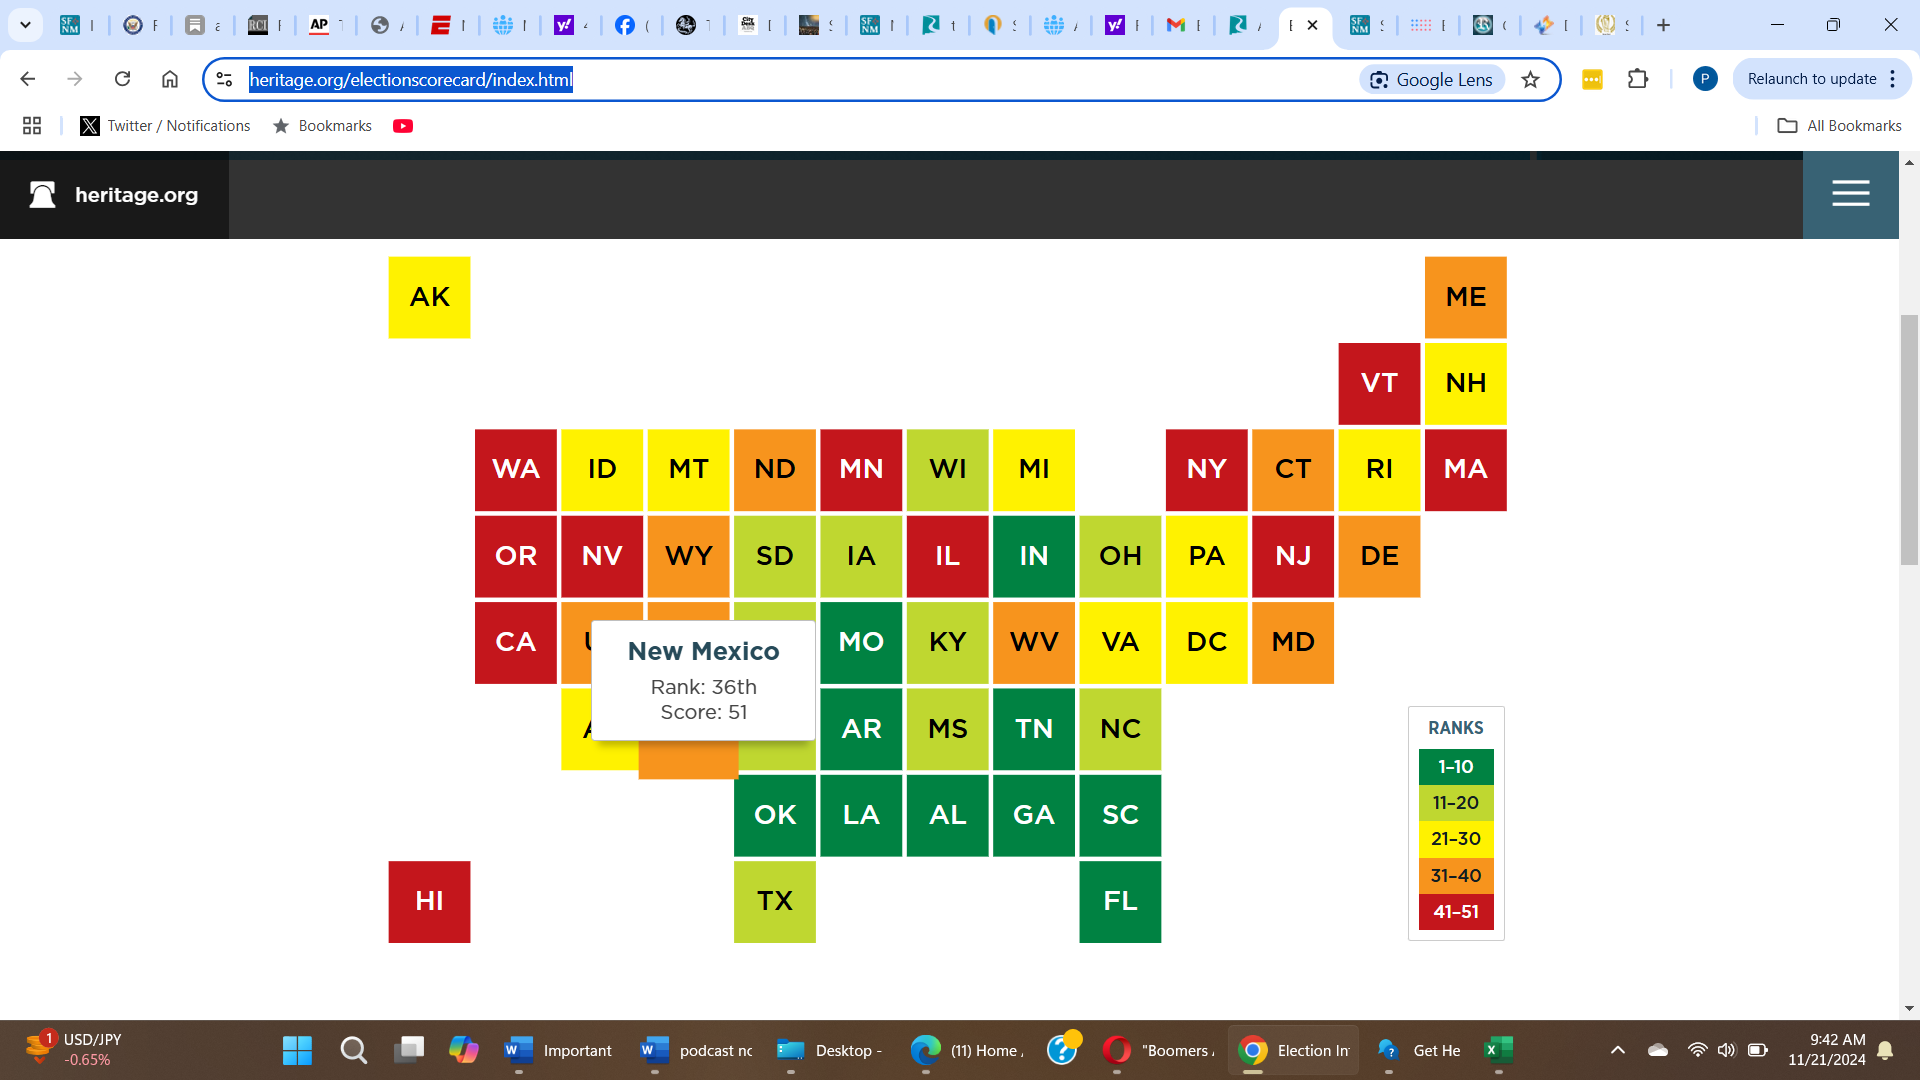The image size is (1920, 1080).
Task: Select the Florida state tile
Action: 1120,901
